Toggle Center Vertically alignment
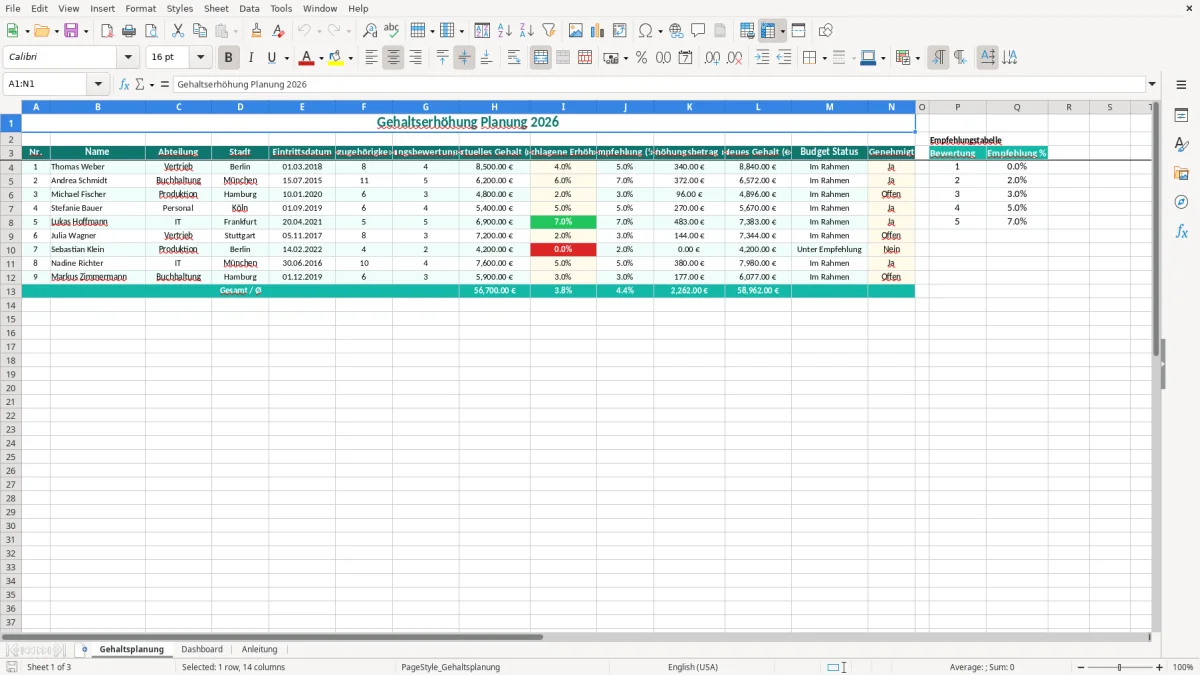This screenshot has height=675, width=1200. pos(464,58)
